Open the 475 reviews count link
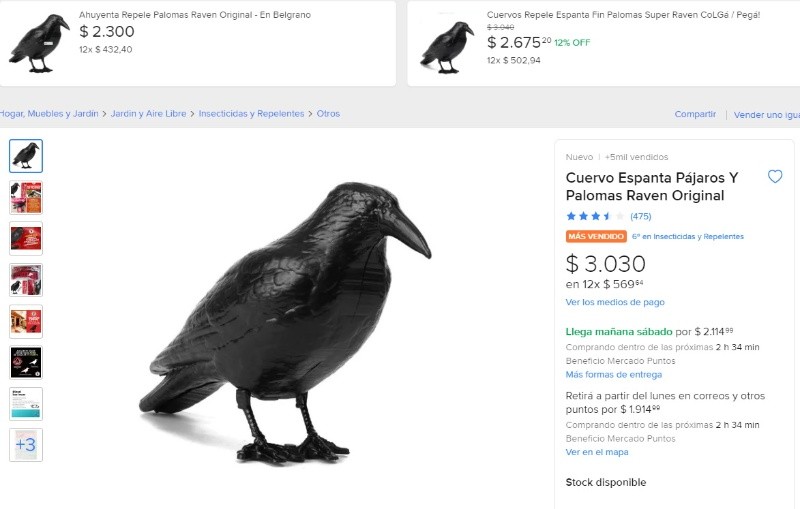This screenshot has width=800, height=509. pyautogui.click(x=640, y=216)
